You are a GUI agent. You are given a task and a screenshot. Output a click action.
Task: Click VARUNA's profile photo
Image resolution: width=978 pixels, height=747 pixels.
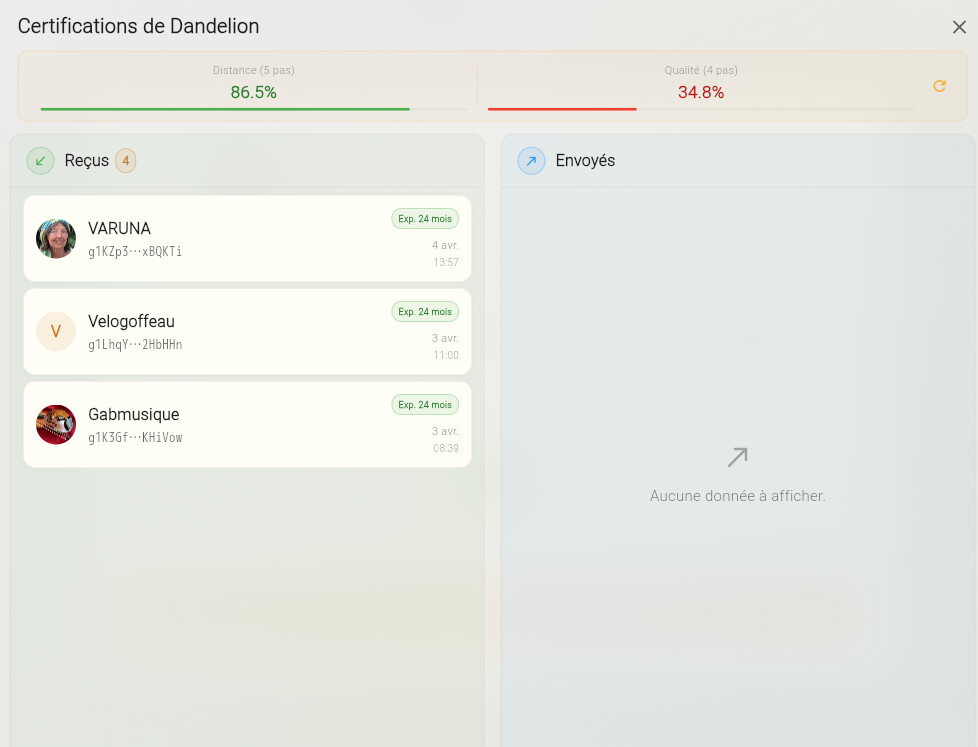click(56, 239)
